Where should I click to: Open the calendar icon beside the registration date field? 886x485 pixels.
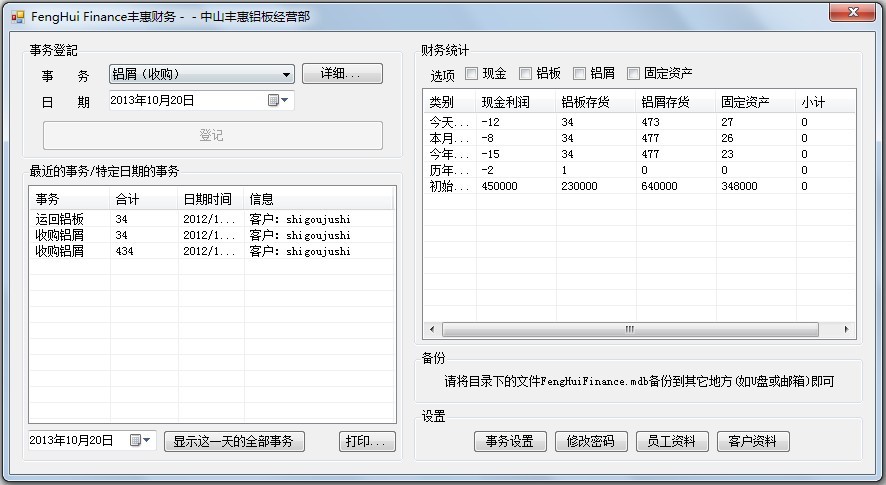[x=273, y=101]
